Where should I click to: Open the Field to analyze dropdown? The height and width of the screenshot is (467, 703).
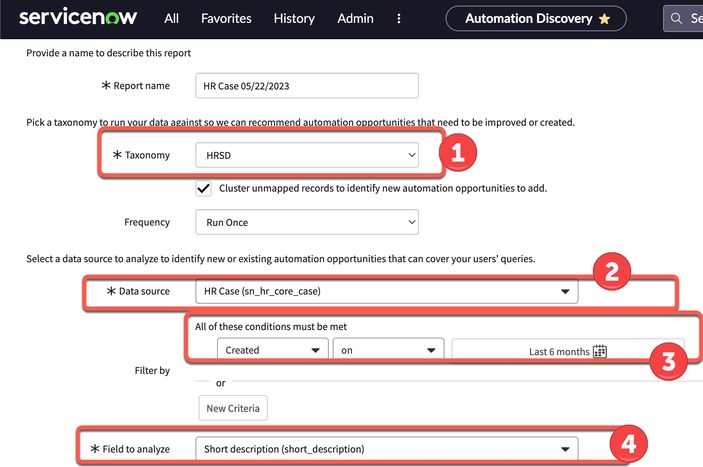(386, 449)
